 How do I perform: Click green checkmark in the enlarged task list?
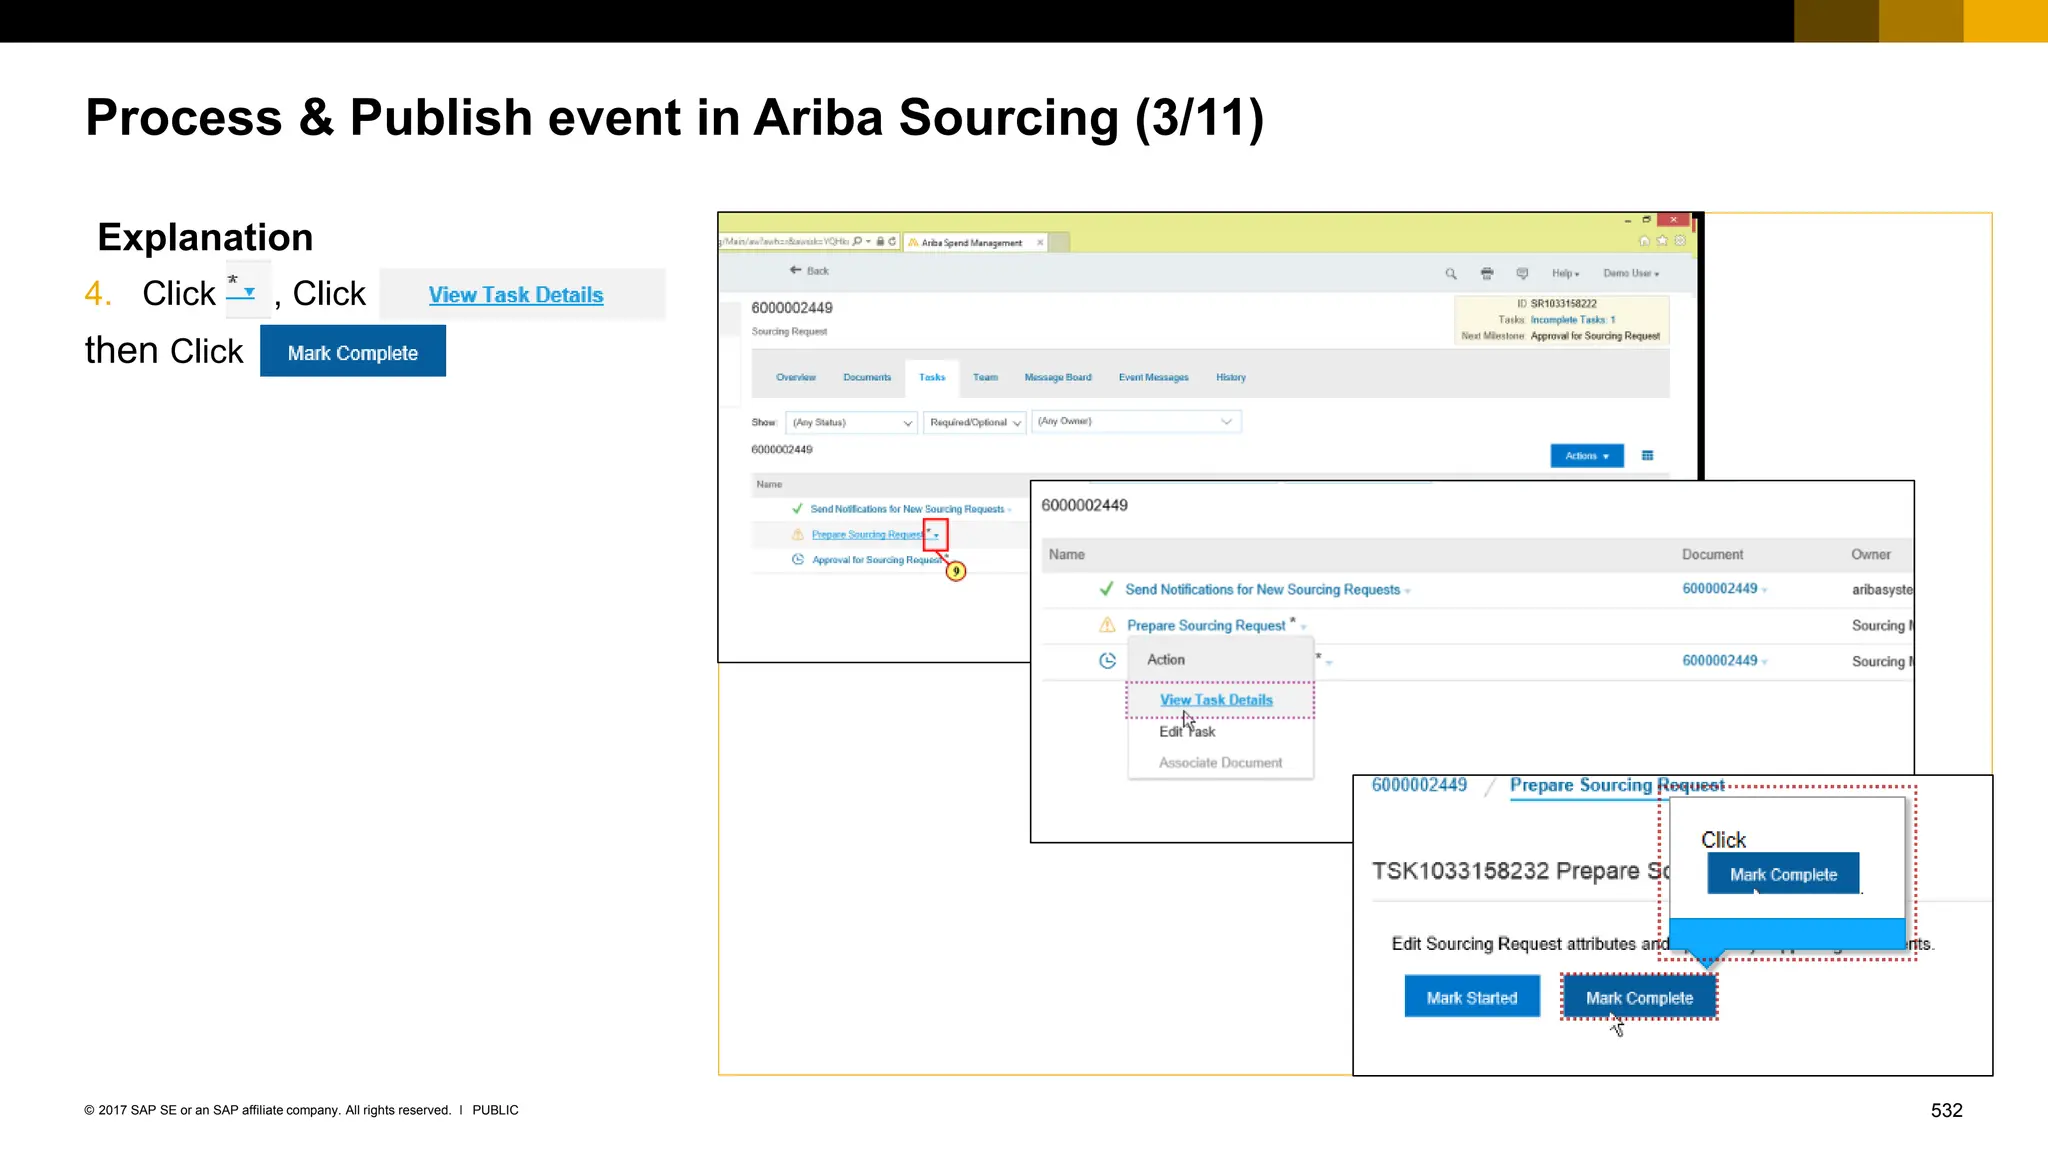pyautogui.click(x=1106, y=589)
